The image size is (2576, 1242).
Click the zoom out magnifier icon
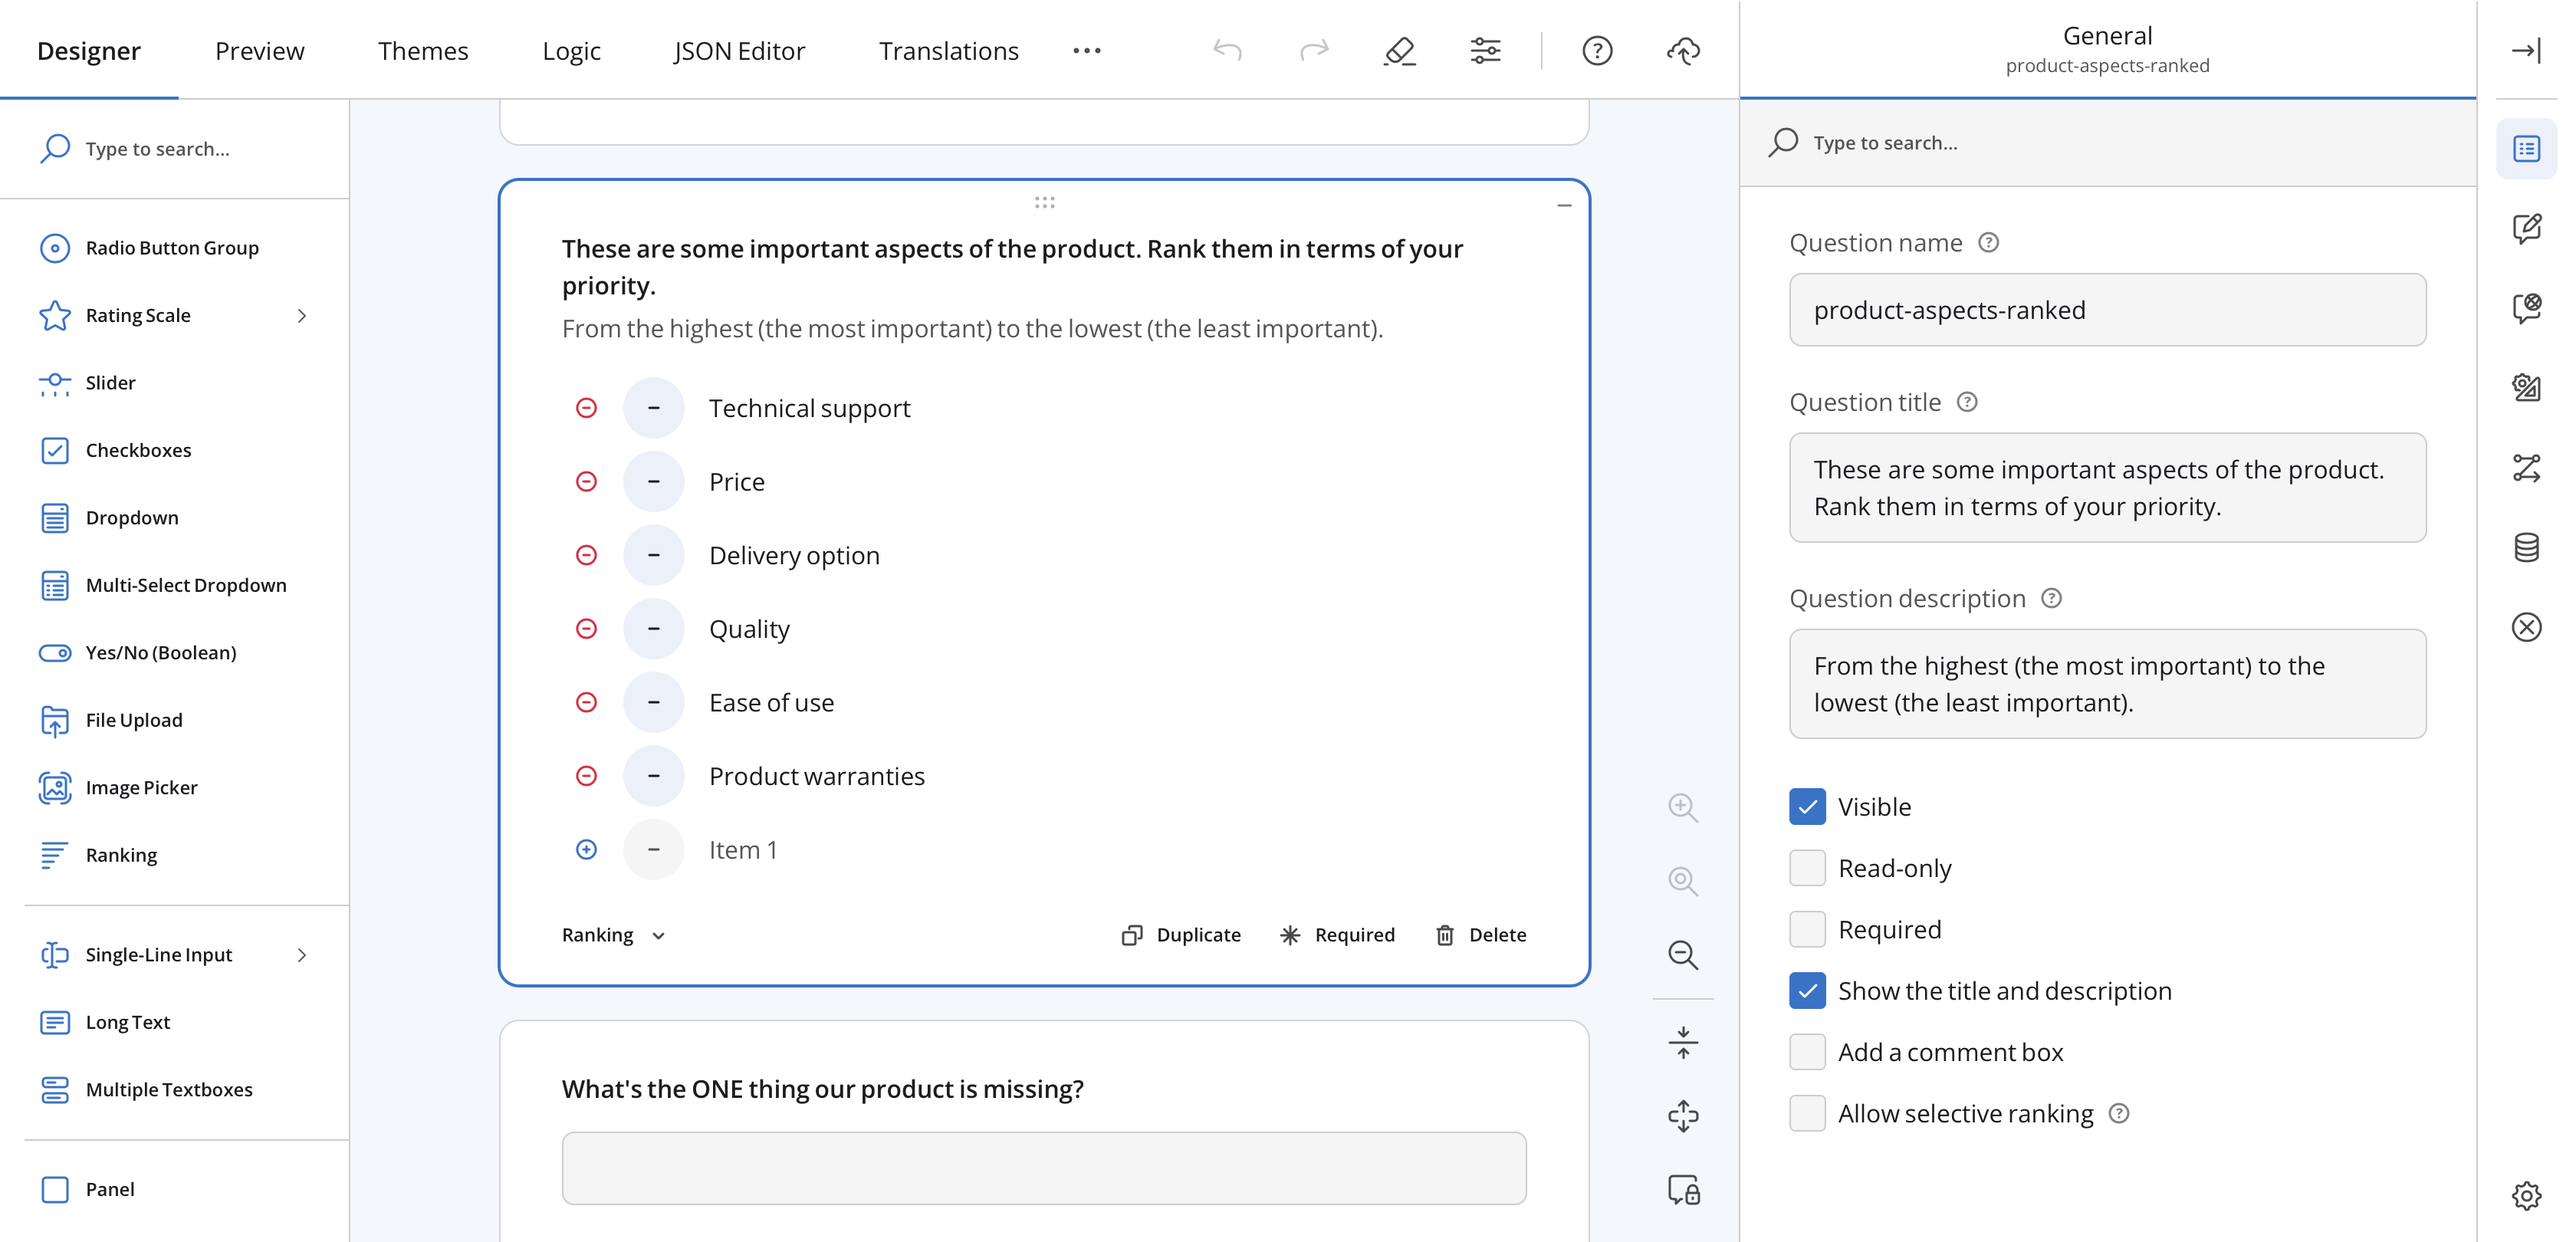(1683, 955)
